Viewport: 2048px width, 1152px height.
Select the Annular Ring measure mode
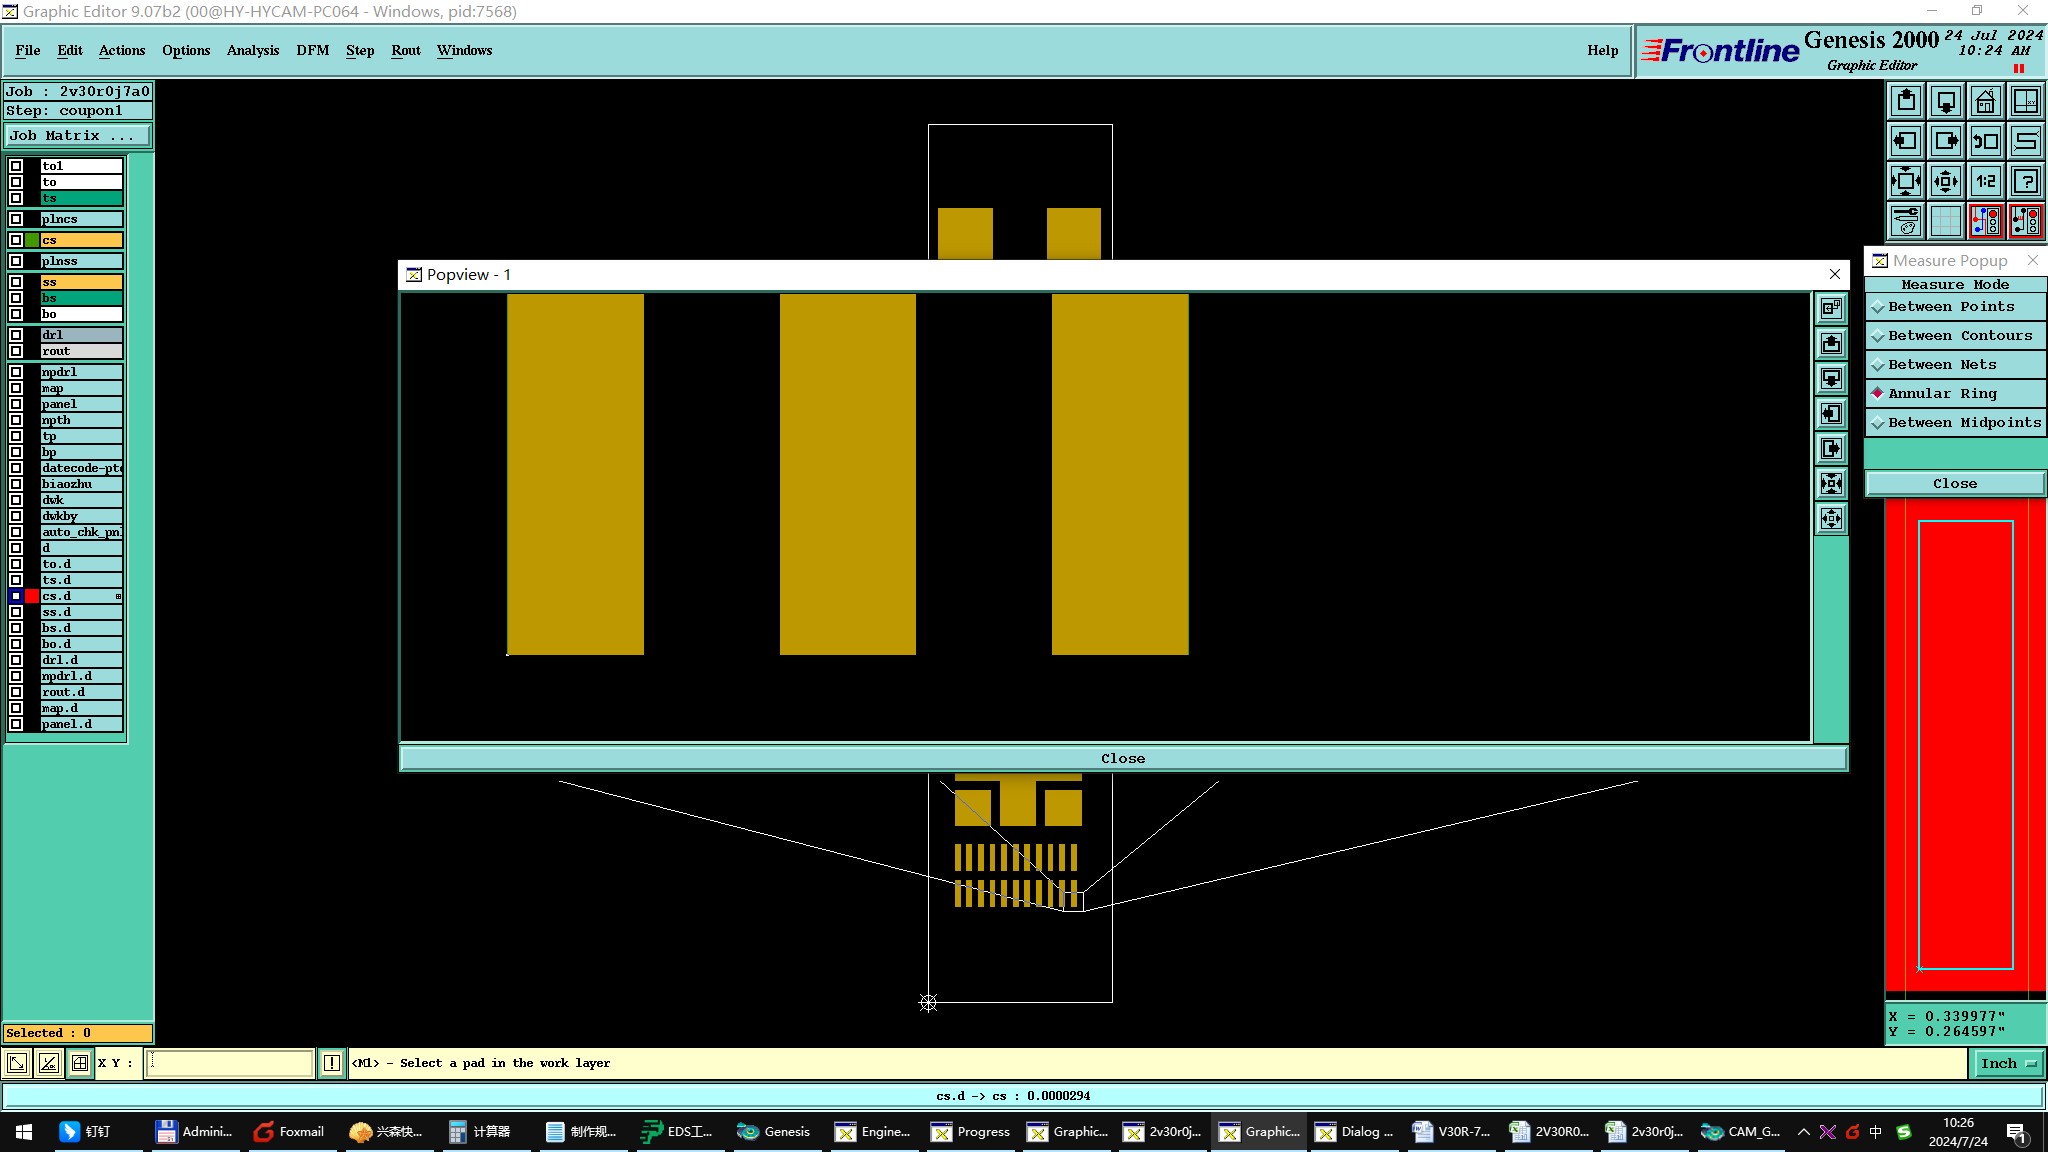click(x=1942, y=394)
